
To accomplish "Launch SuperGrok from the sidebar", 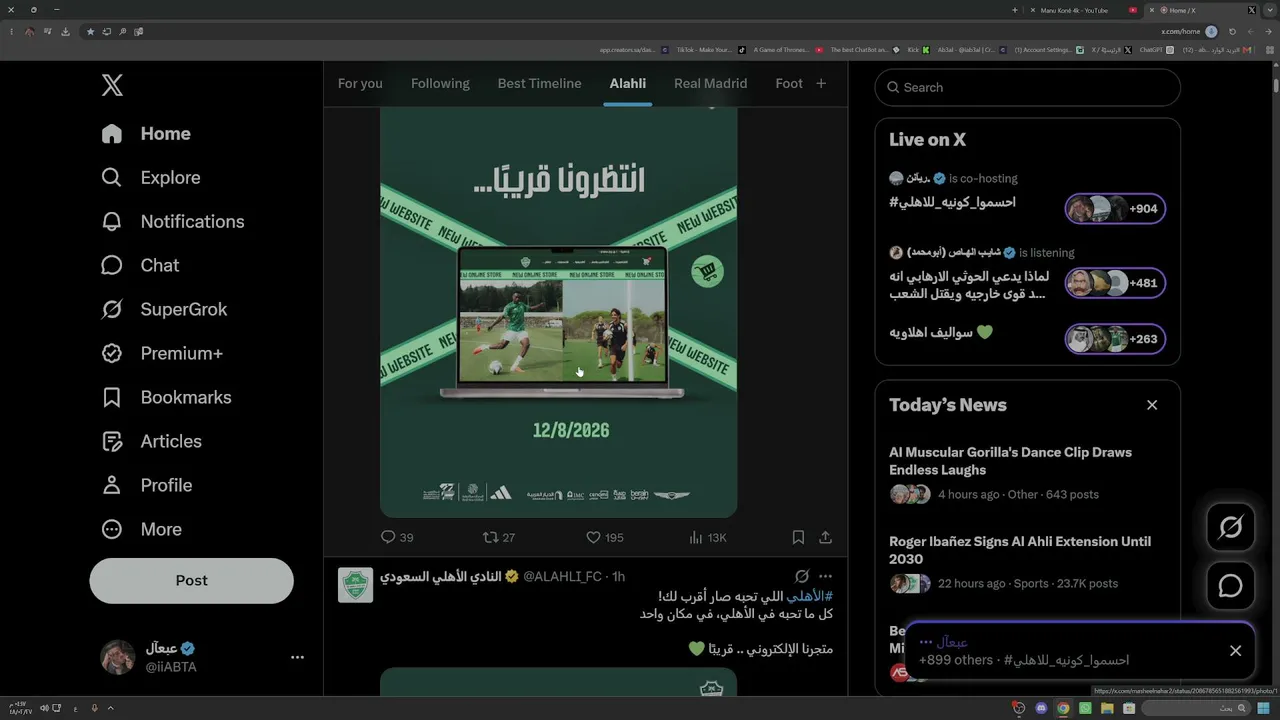I will [x=164, y=310].
